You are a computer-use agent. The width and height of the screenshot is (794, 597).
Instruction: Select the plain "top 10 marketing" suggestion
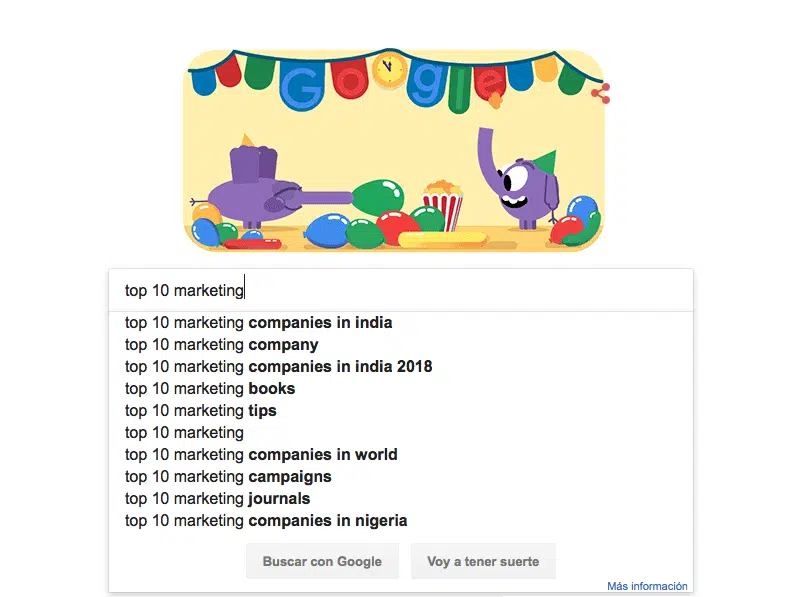point(184,433)
